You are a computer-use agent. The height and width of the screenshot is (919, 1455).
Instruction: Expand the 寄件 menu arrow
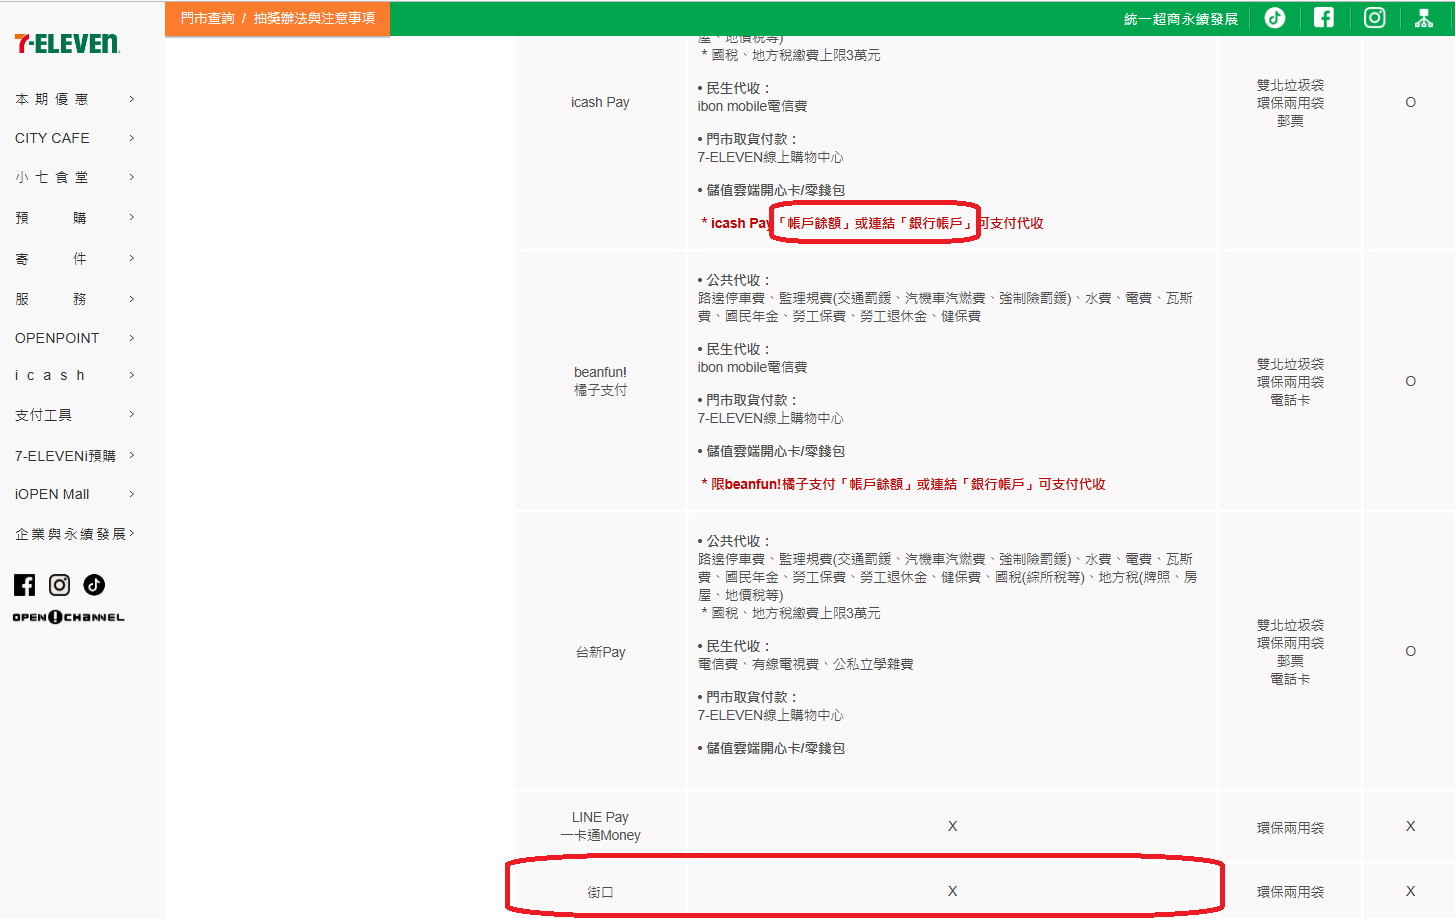pyautogui.click(x=131, y=258)
